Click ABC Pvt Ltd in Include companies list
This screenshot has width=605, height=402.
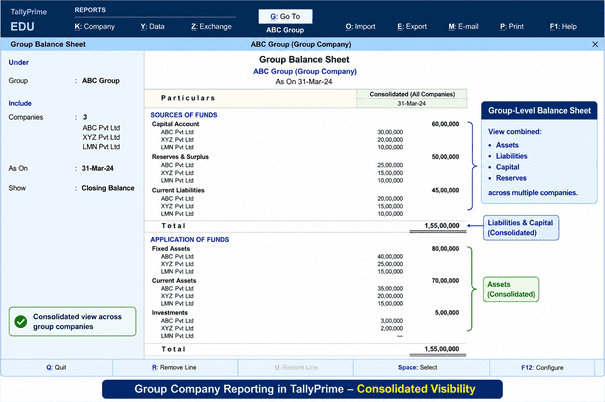(x=101, y=128)
